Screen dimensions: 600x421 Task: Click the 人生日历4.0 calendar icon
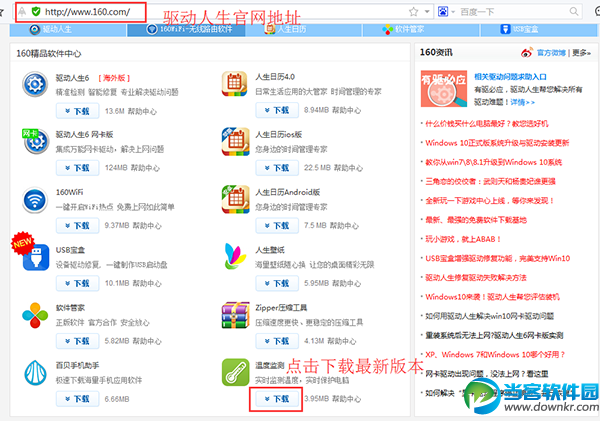[234, 84]
